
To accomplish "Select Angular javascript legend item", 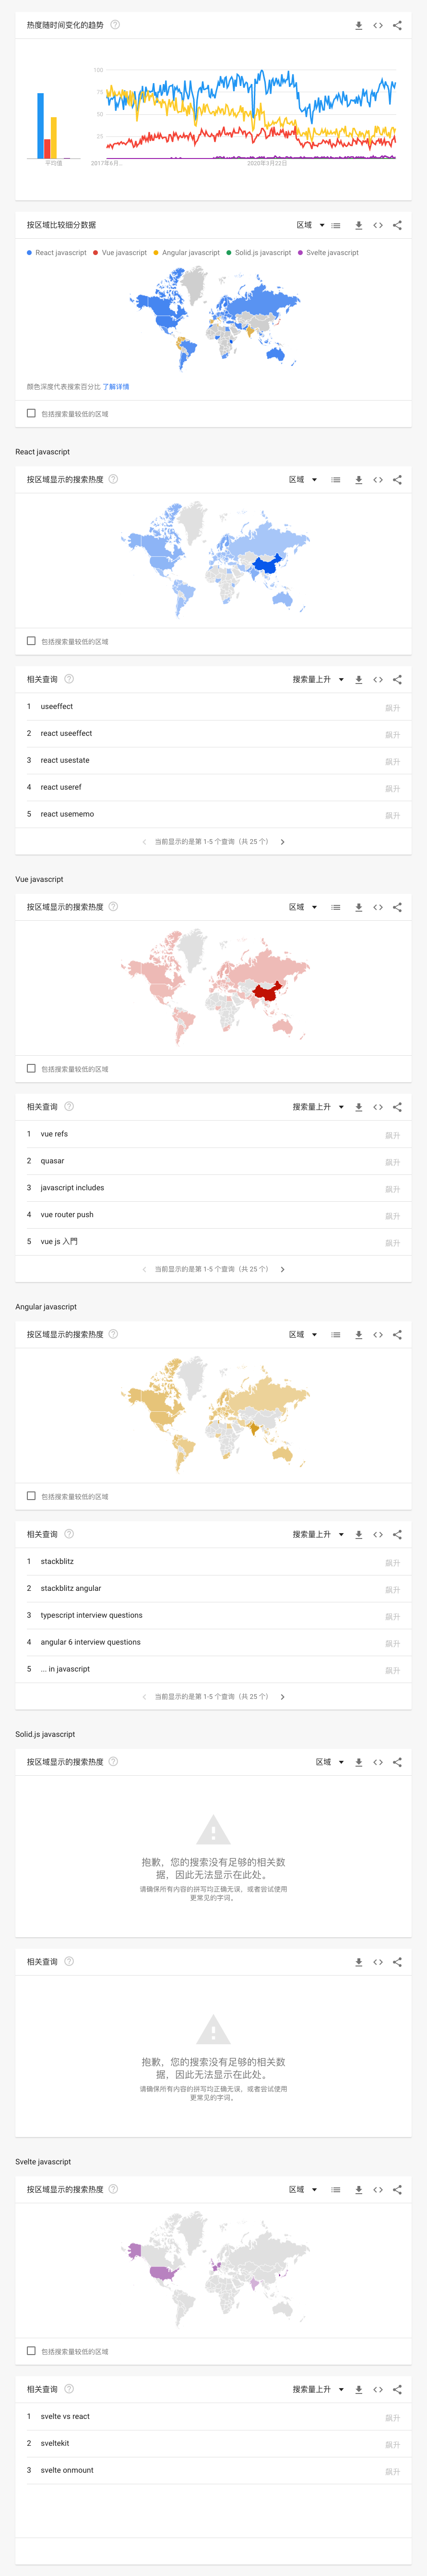I will (187, 253).
